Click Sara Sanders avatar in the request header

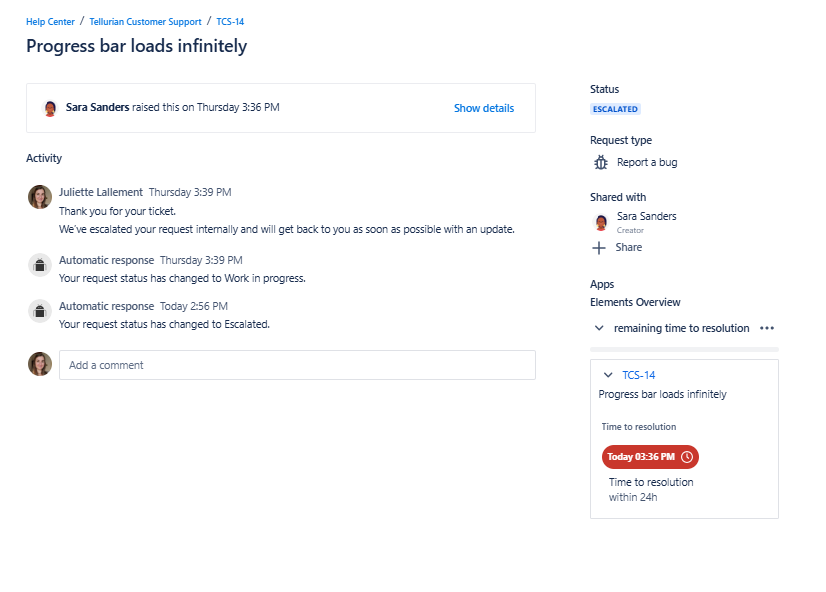point(49,108)
